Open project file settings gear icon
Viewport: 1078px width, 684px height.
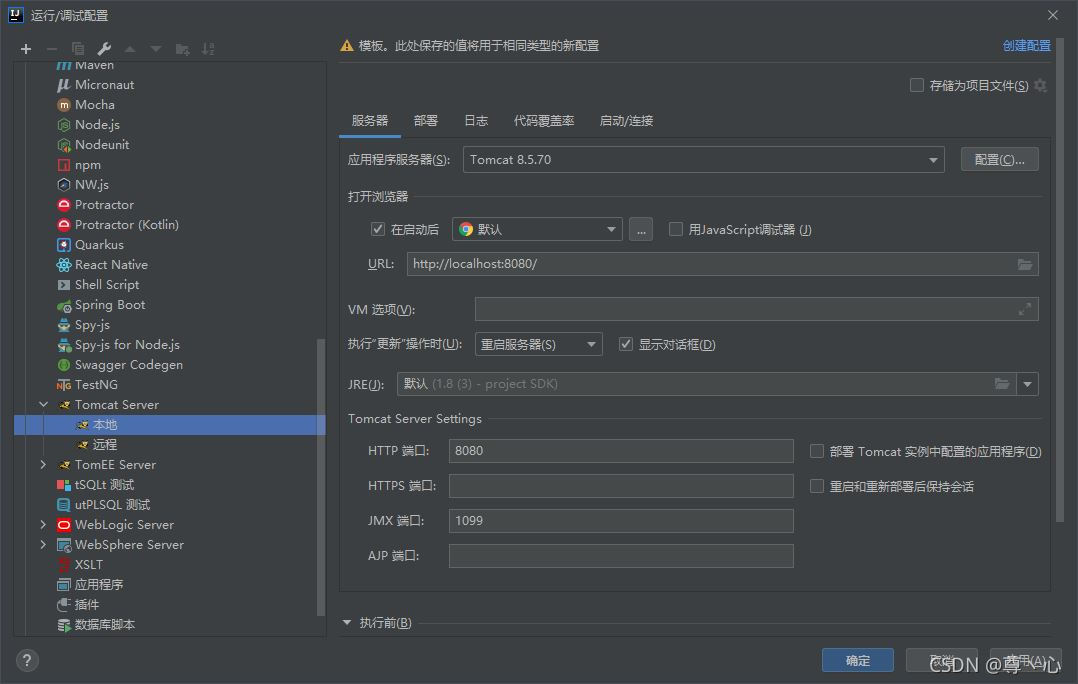click(x=1040, y=85)
